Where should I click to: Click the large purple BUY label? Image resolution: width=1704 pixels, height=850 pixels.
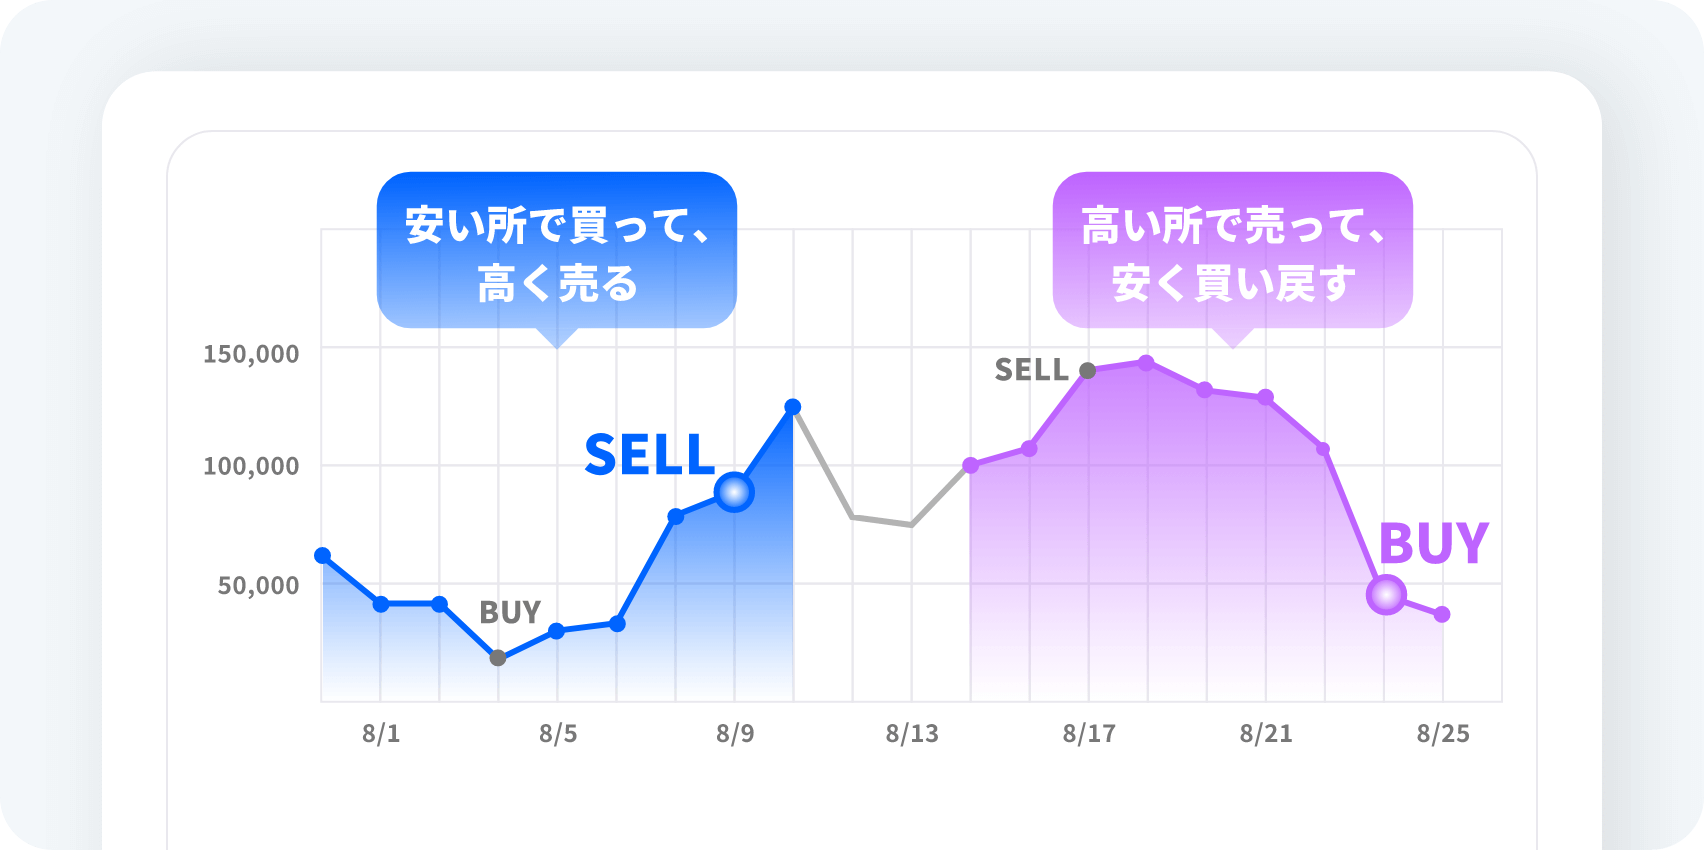tap(1433, 544)
